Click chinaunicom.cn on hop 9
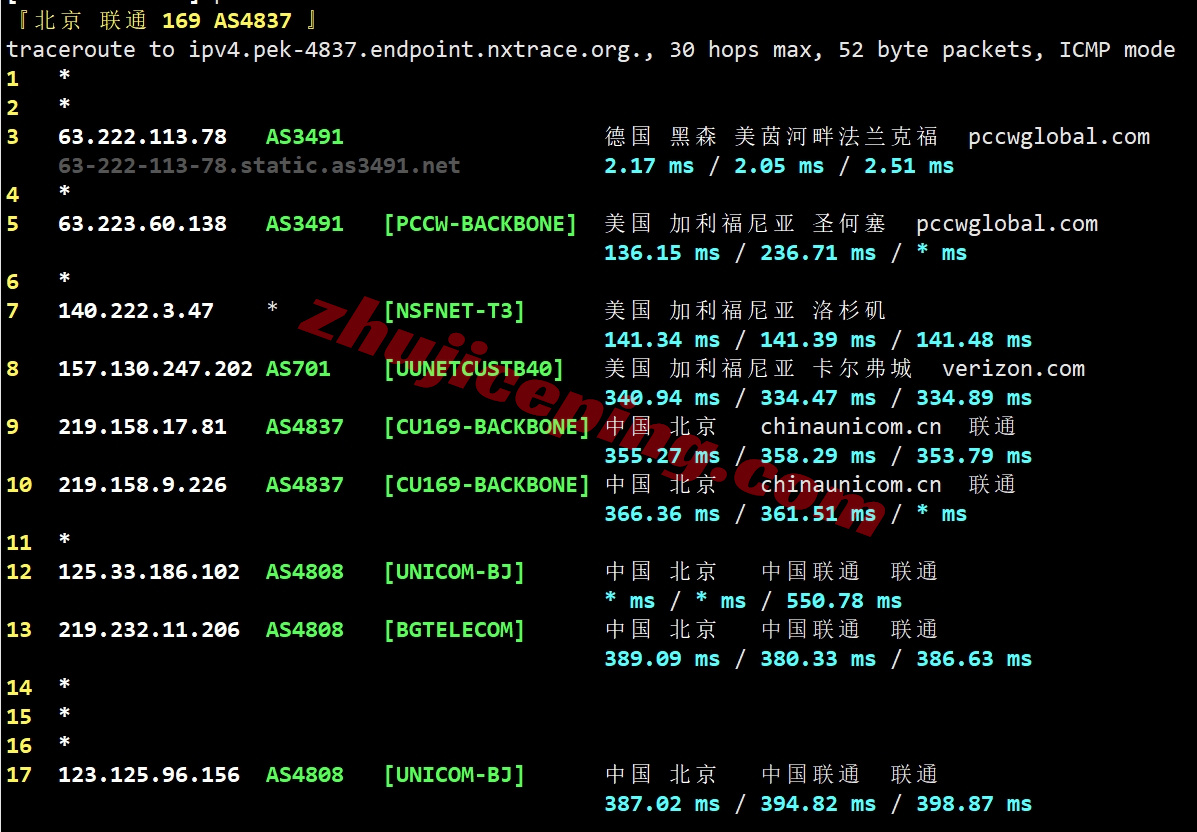Image resolution: width=1197 pixels, height=832 pixels. 851,427
